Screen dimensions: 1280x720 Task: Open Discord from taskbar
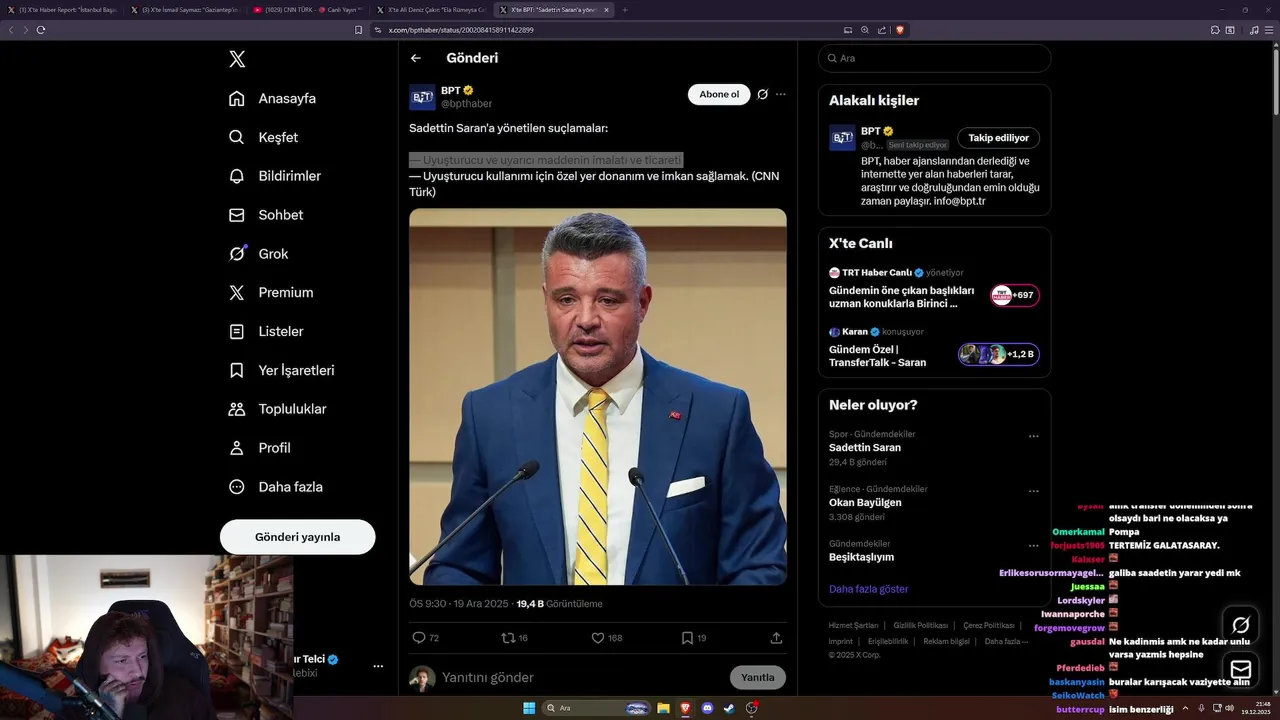(708, 708)
